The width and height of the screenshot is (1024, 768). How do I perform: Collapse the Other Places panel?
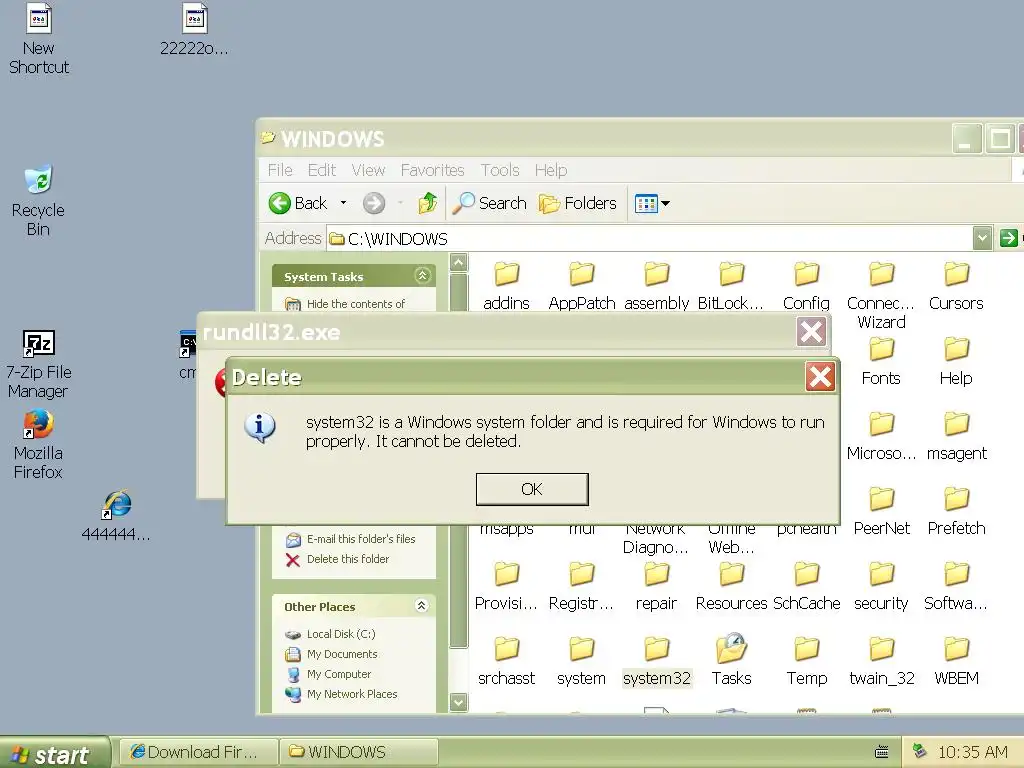[421, 605]
